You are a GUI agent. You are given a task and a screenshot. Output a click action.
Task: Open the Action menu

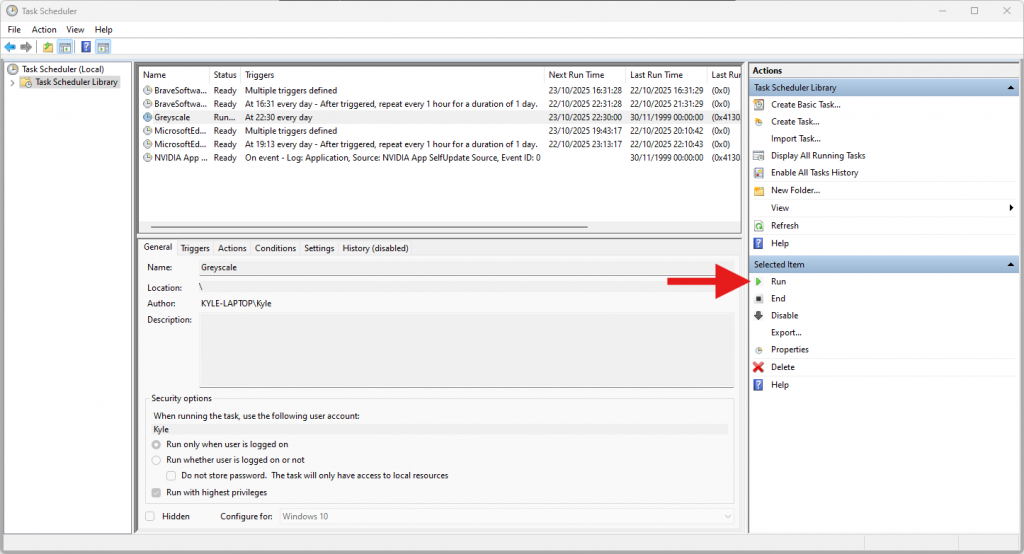pos(44,29)
